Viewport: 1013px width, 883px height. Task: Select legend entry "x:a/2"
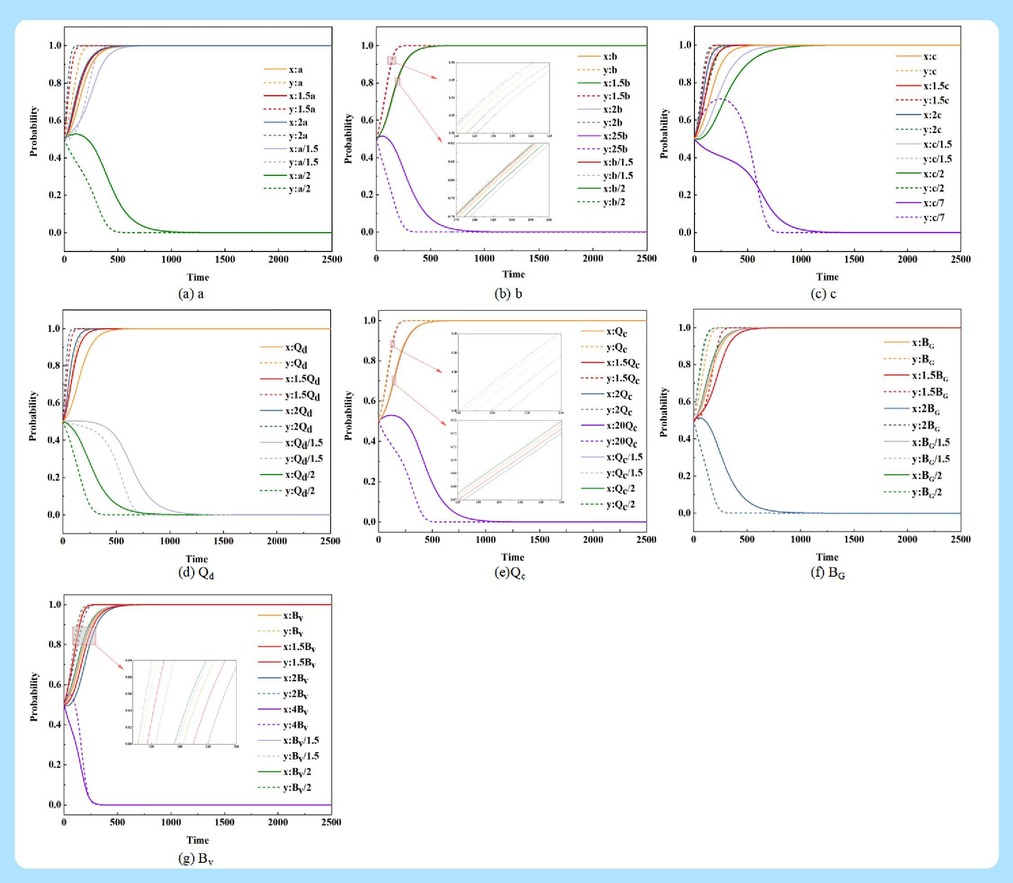pos(287,176)
